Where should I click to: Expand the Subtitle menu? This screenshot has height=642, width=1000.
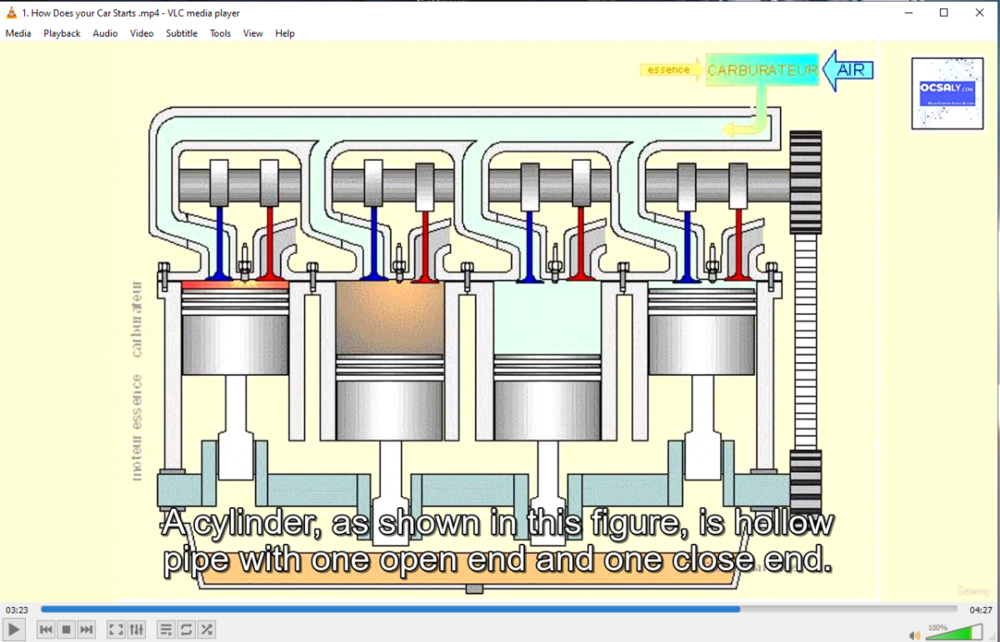[x=181, y=33]
